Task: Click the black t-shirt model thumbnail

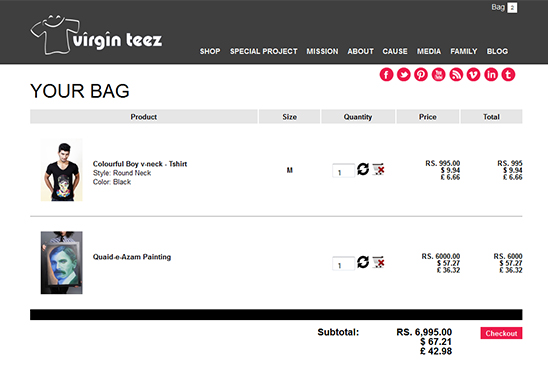Action: [62, 170]
